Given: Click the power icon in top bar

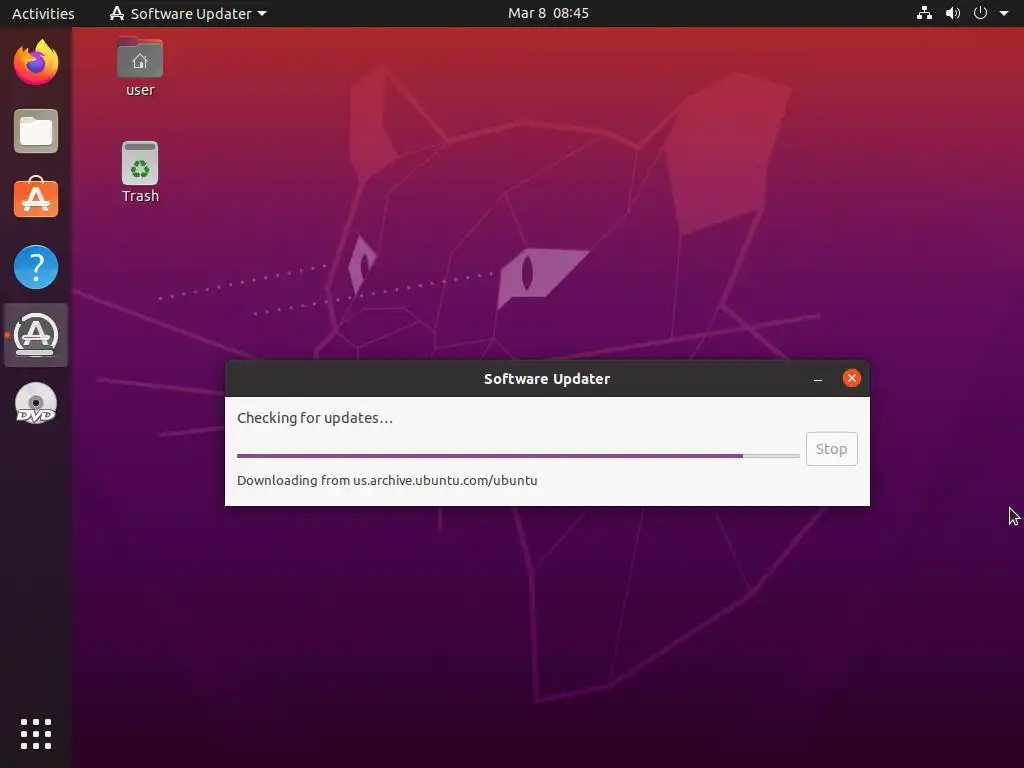Looking at the screenshot, I should coord(980,13).
